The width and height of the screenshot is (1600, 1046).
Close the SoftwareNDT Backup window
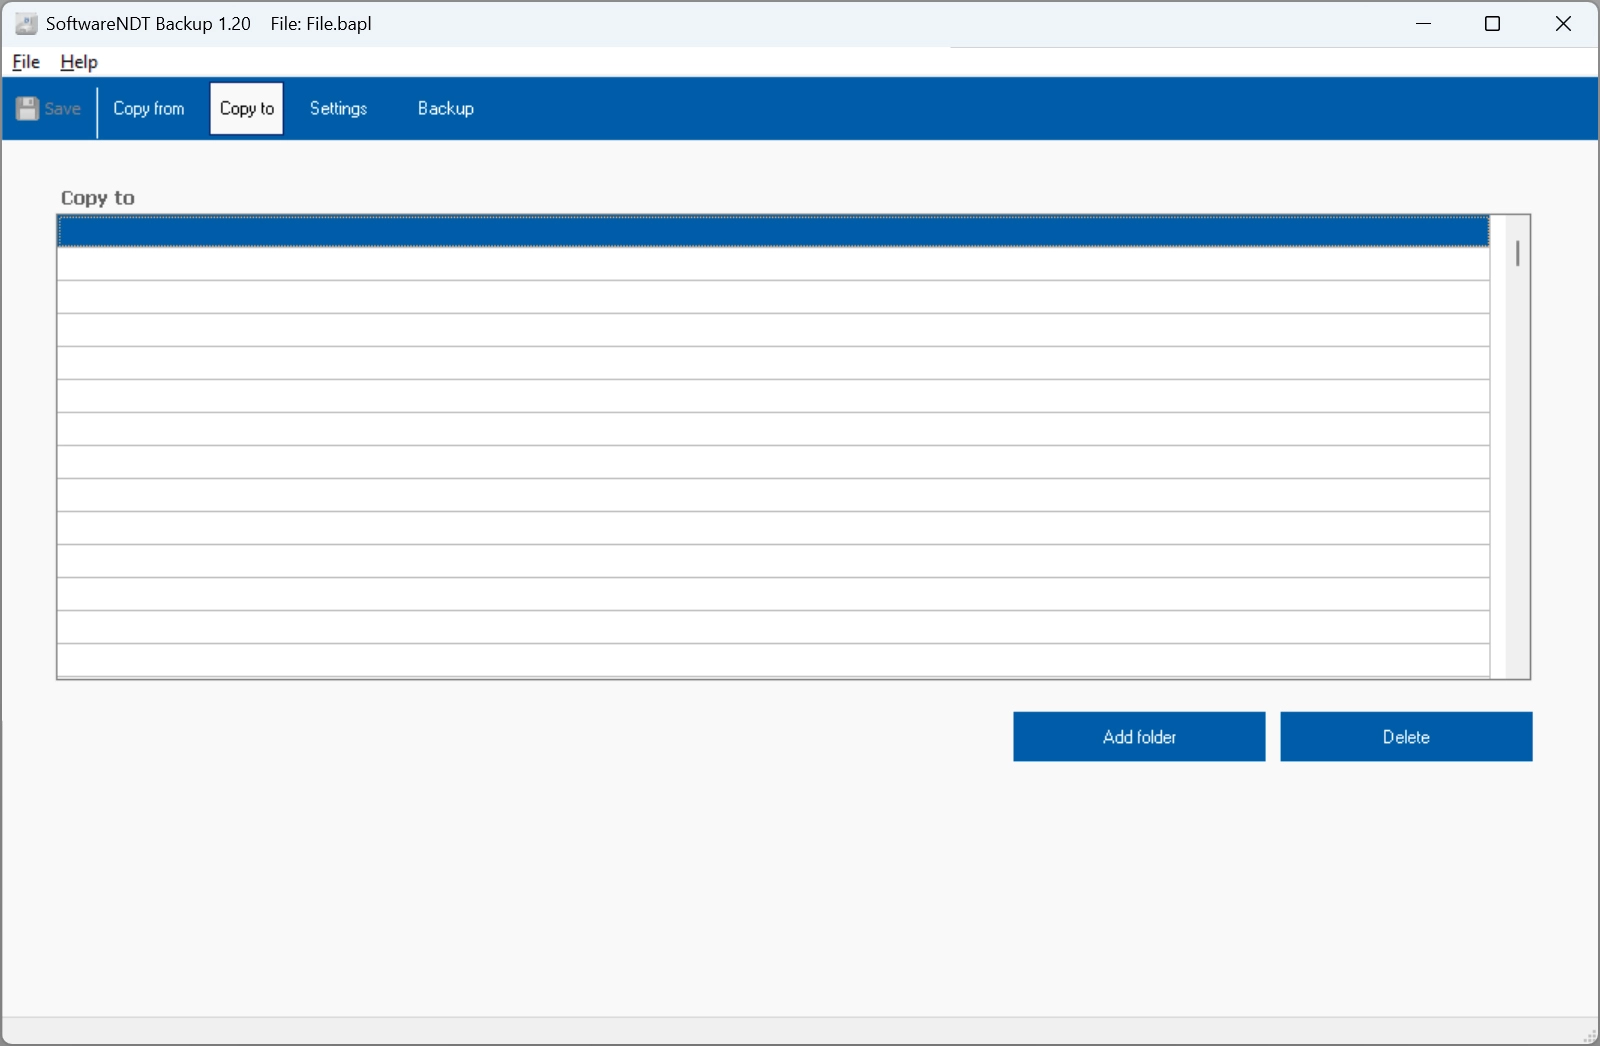point(1563,24)
